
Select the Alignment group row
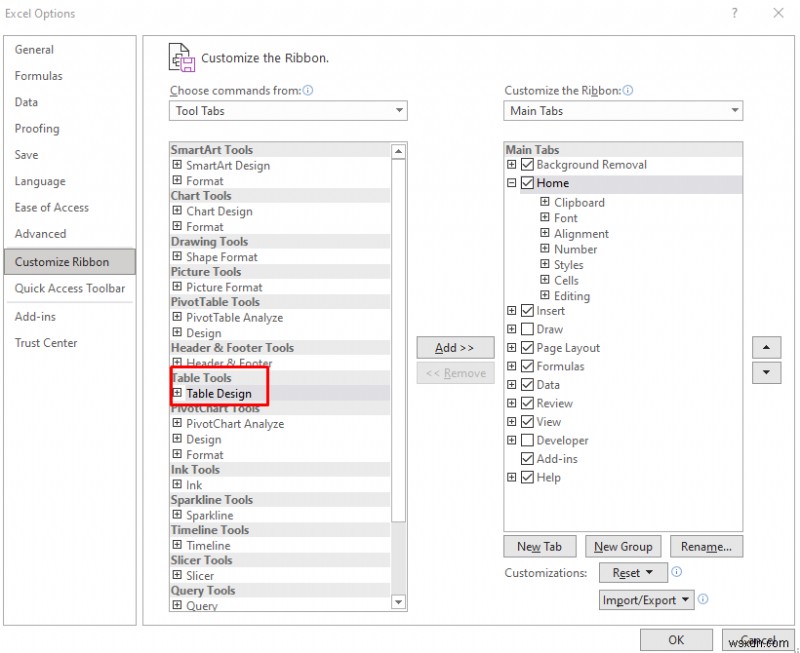point(581,234)
